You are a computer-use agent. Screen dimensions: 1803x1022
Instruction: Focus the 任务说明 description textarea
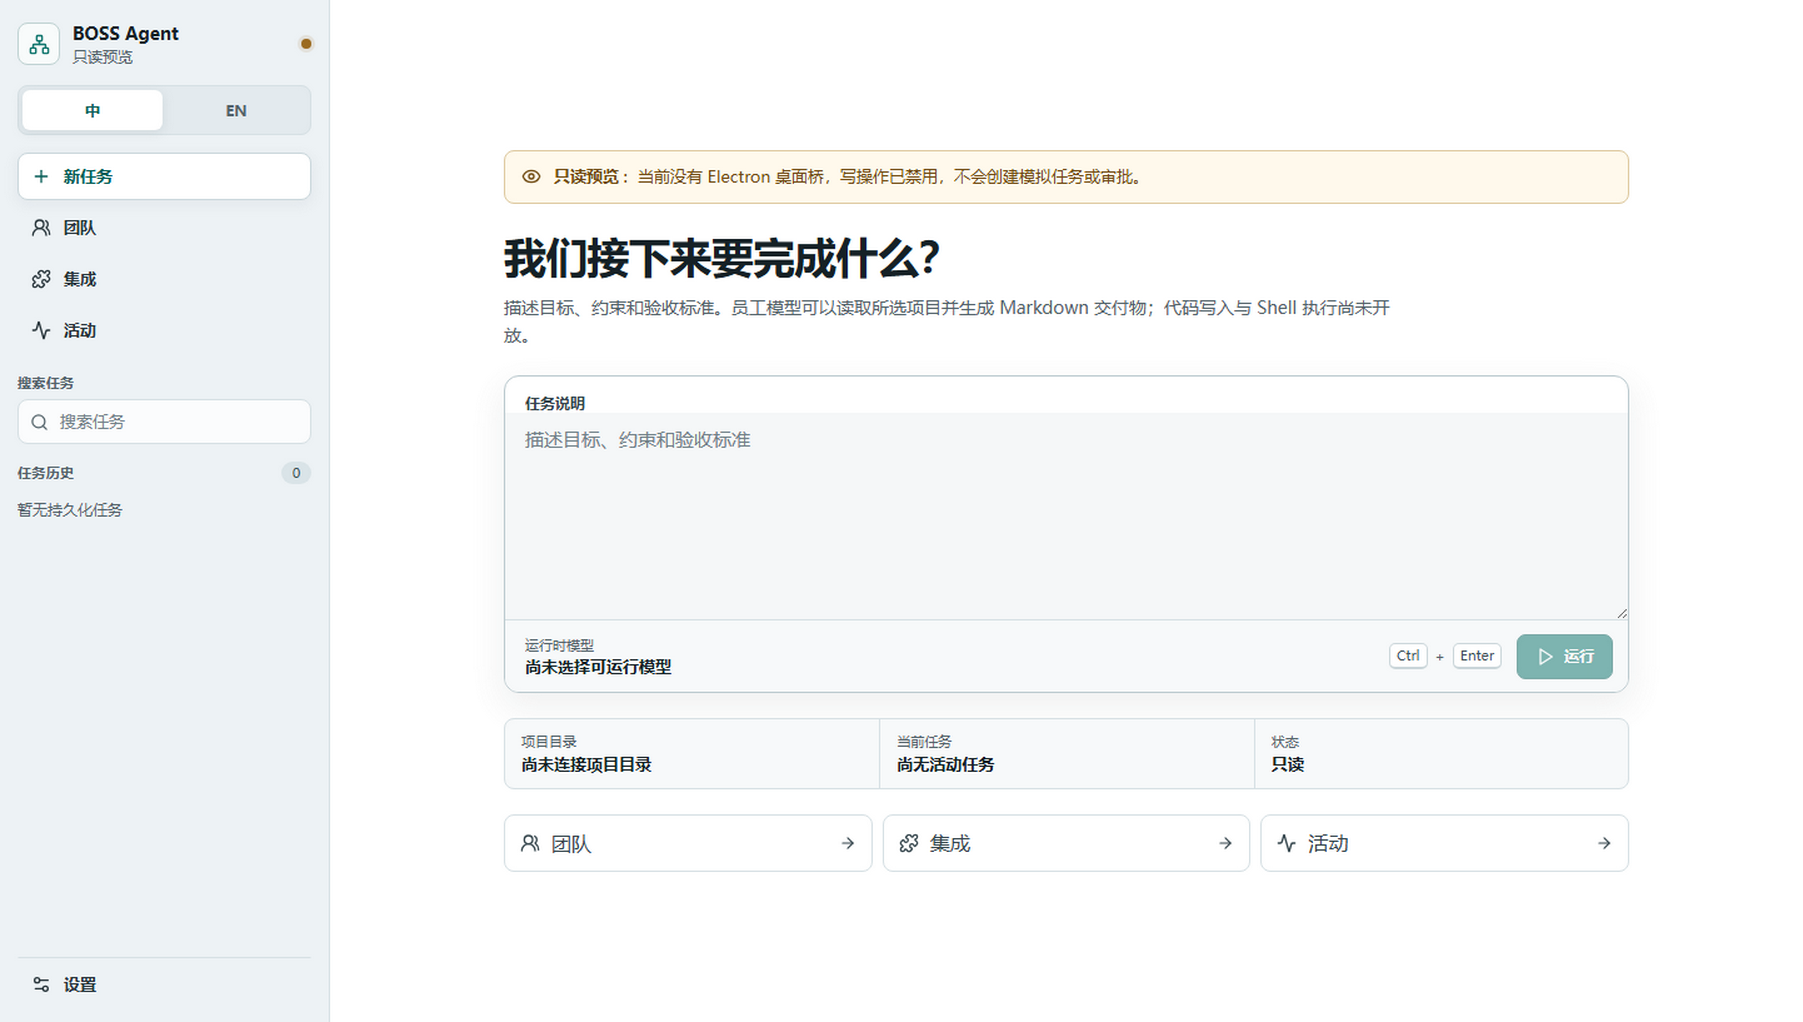coord(1066,516)
